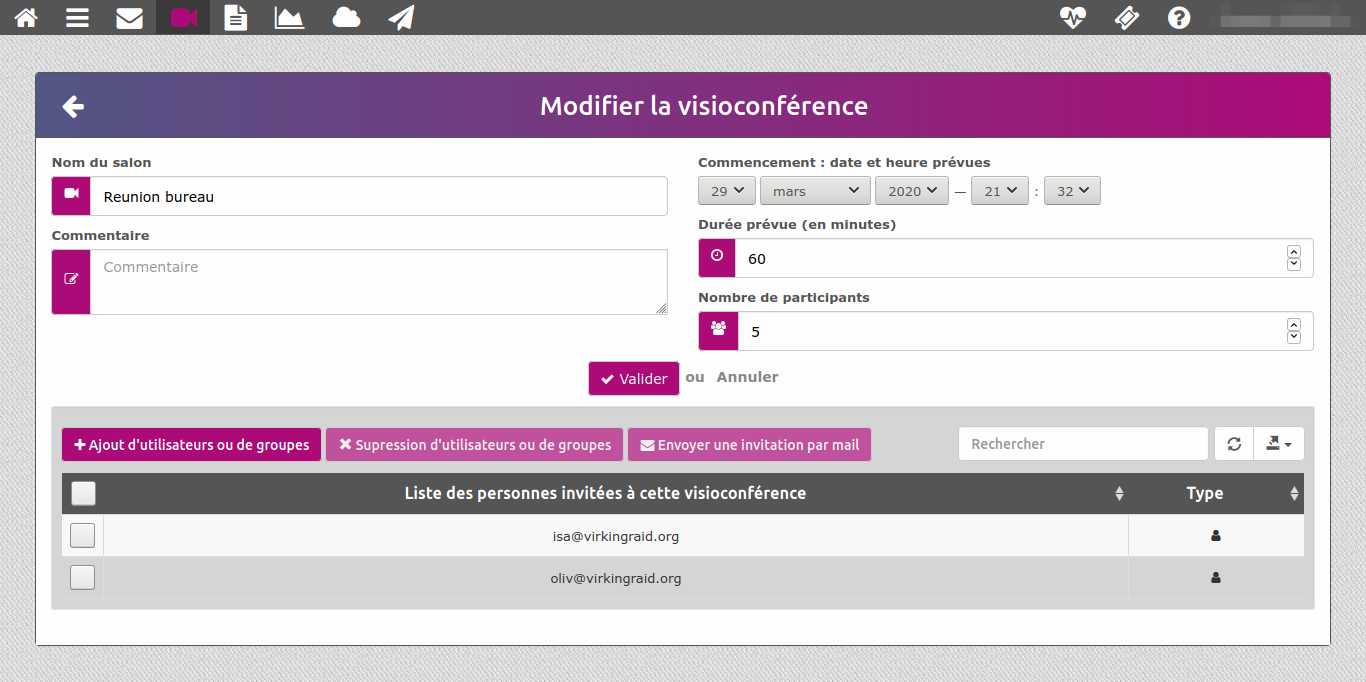Open the document file icon in navbar
The image size is (1366, 682).
click(236, 18)
